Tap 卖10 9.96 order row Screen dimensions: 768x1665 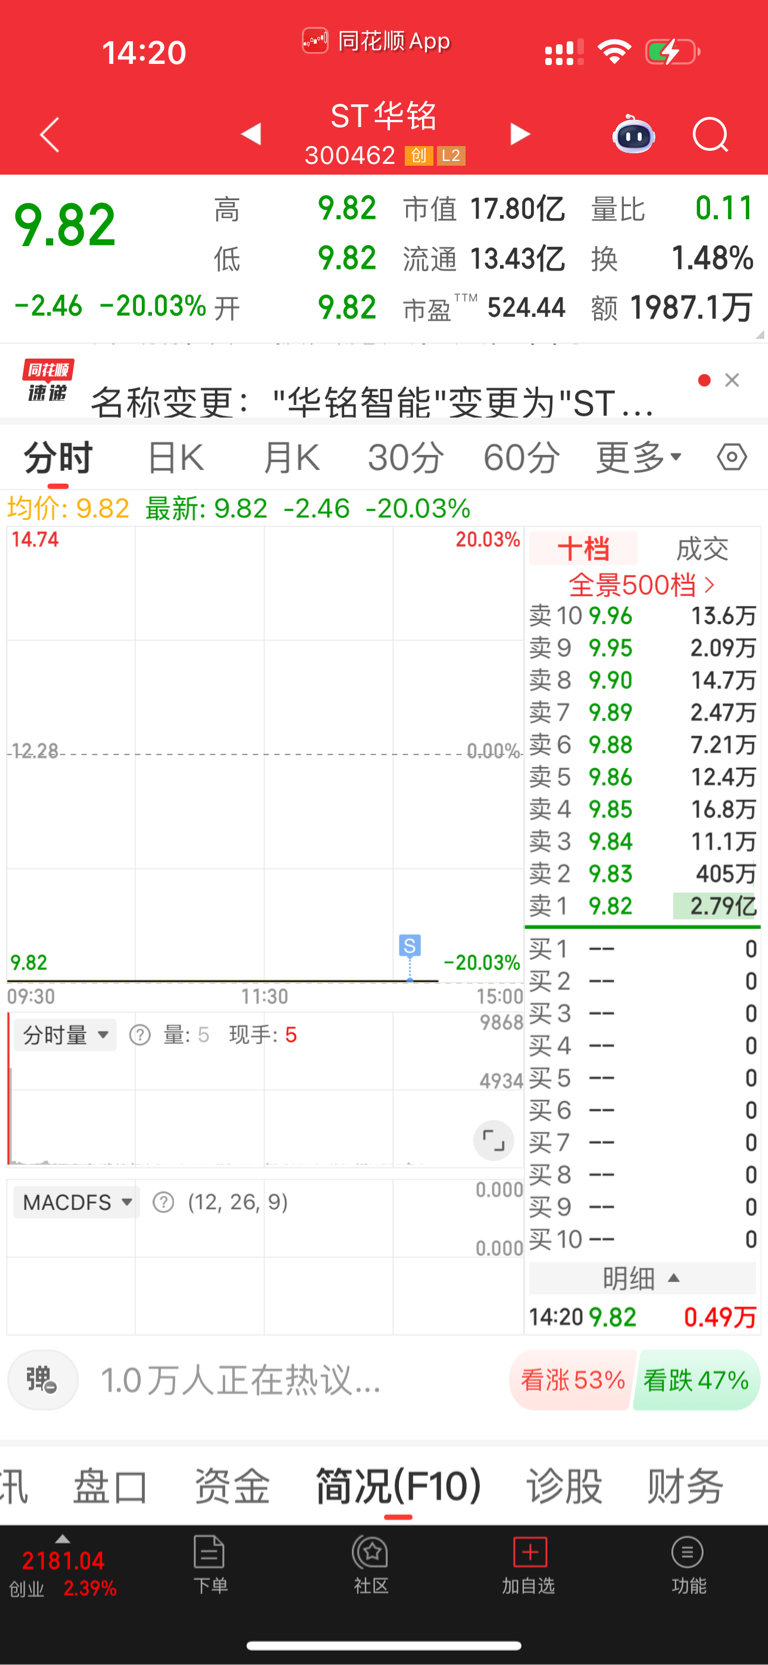[x=642, y=615]
